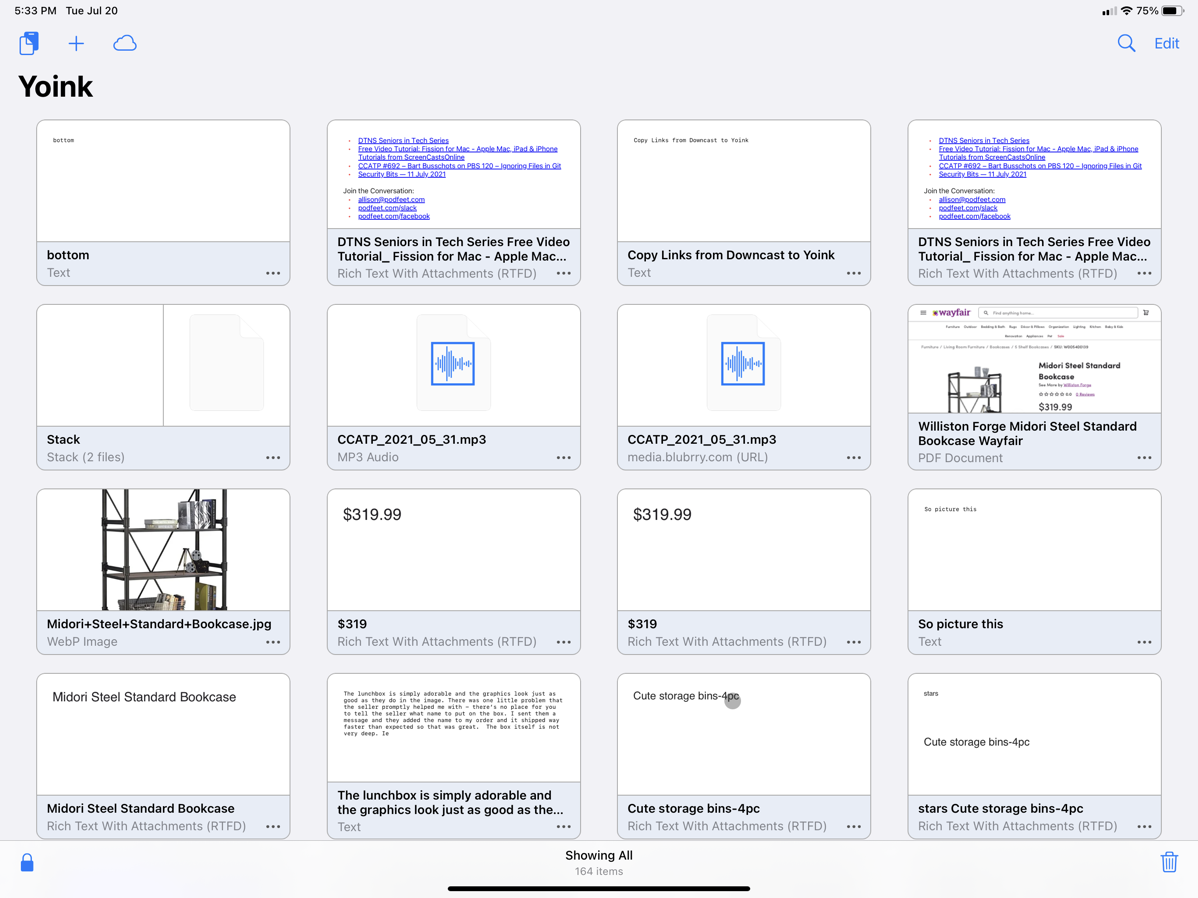
Task: Open ellipsis menu for So picture this
Action: (x=1144, y=642)
